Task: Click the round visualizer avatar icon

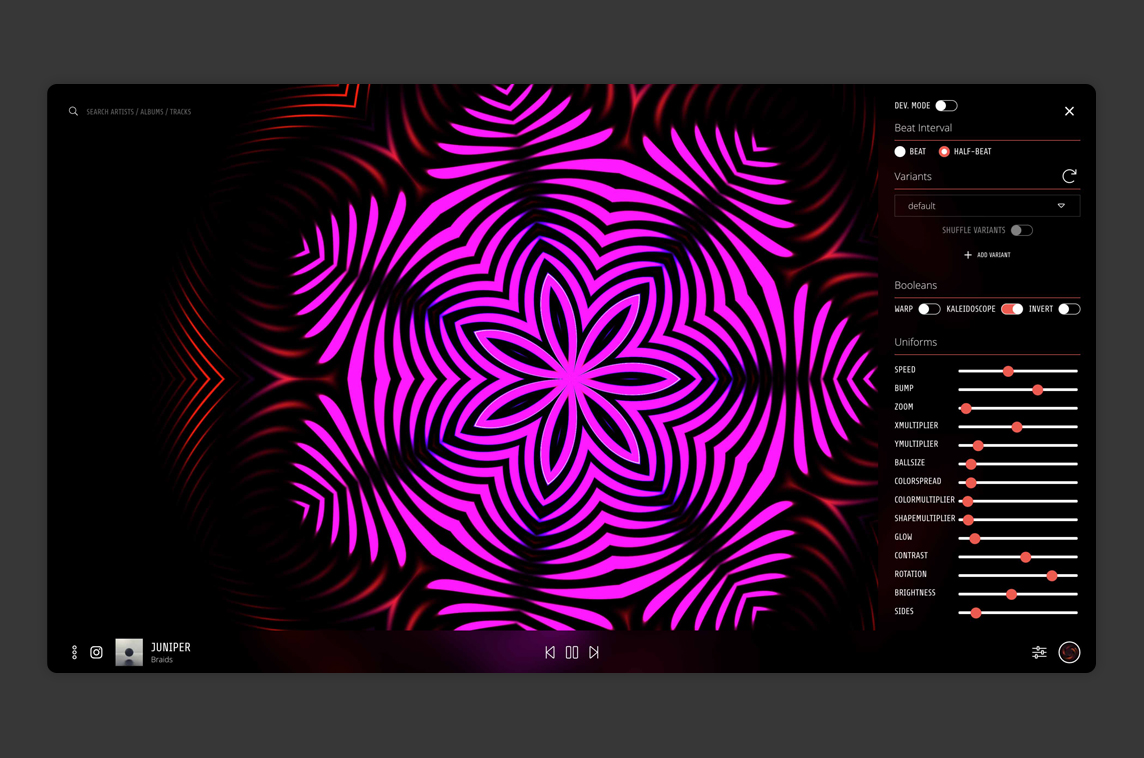Action: tap(1070, 652)
